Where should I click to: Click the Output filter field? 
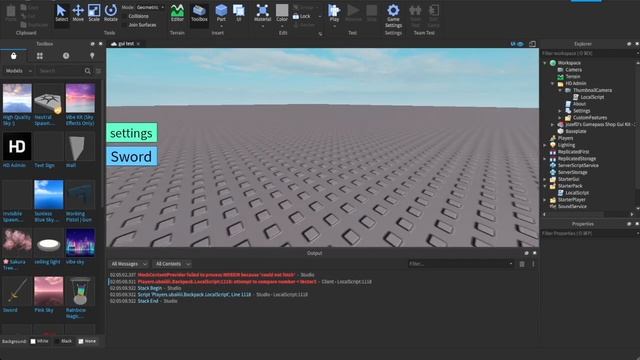(461, 264)
